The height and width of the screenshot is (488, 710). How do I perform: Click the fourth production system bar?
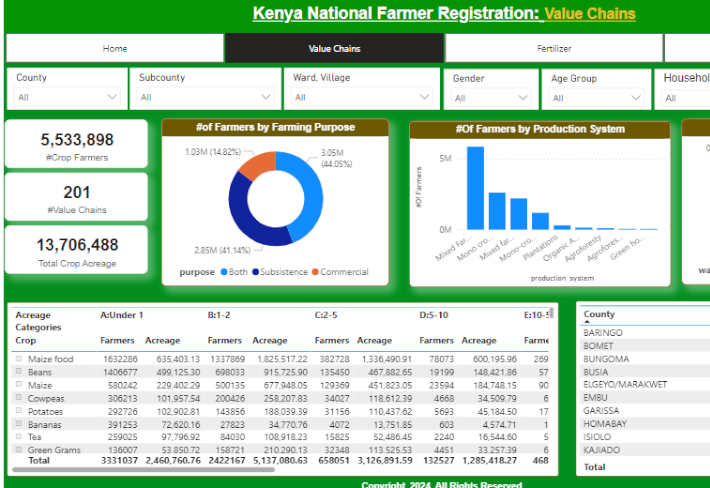tap(540, 221)
